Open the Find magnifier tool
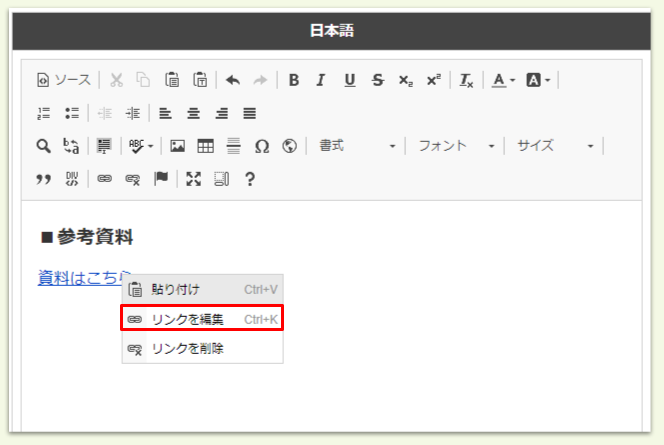The height and width of the screenshot is (445, 664). [44, 146]
